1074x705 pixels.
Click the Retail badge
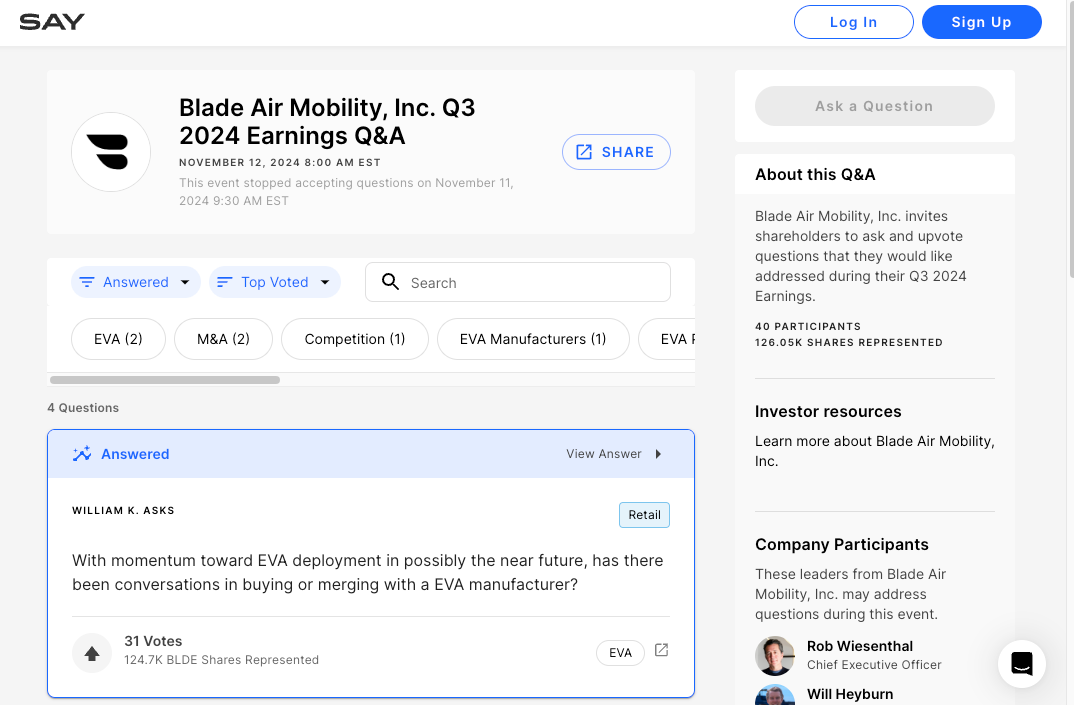click(x=645, y=515)
